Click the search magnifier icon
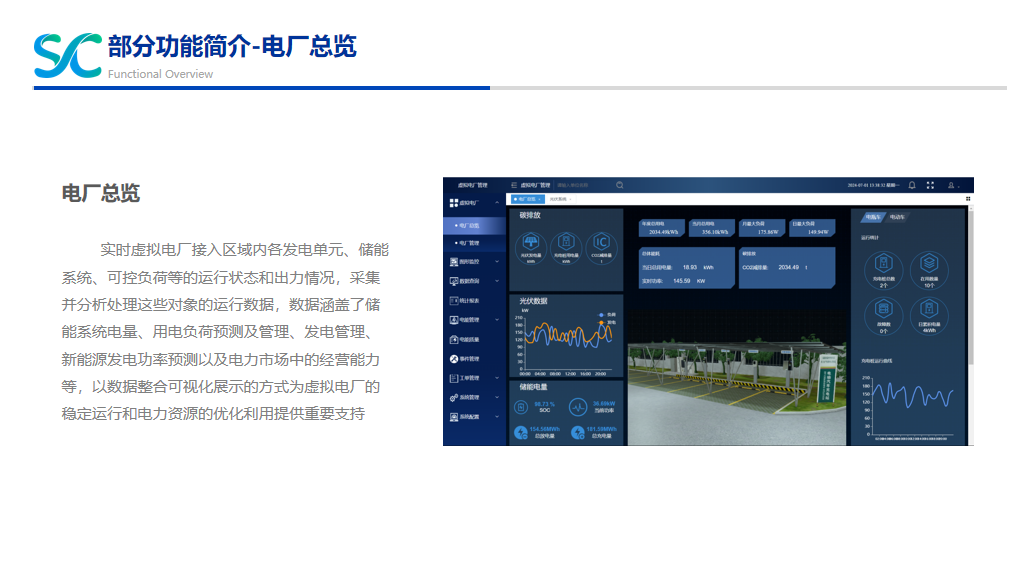Image resolution: width=1031 pixels, height=581 pixels. click(620, 185)
